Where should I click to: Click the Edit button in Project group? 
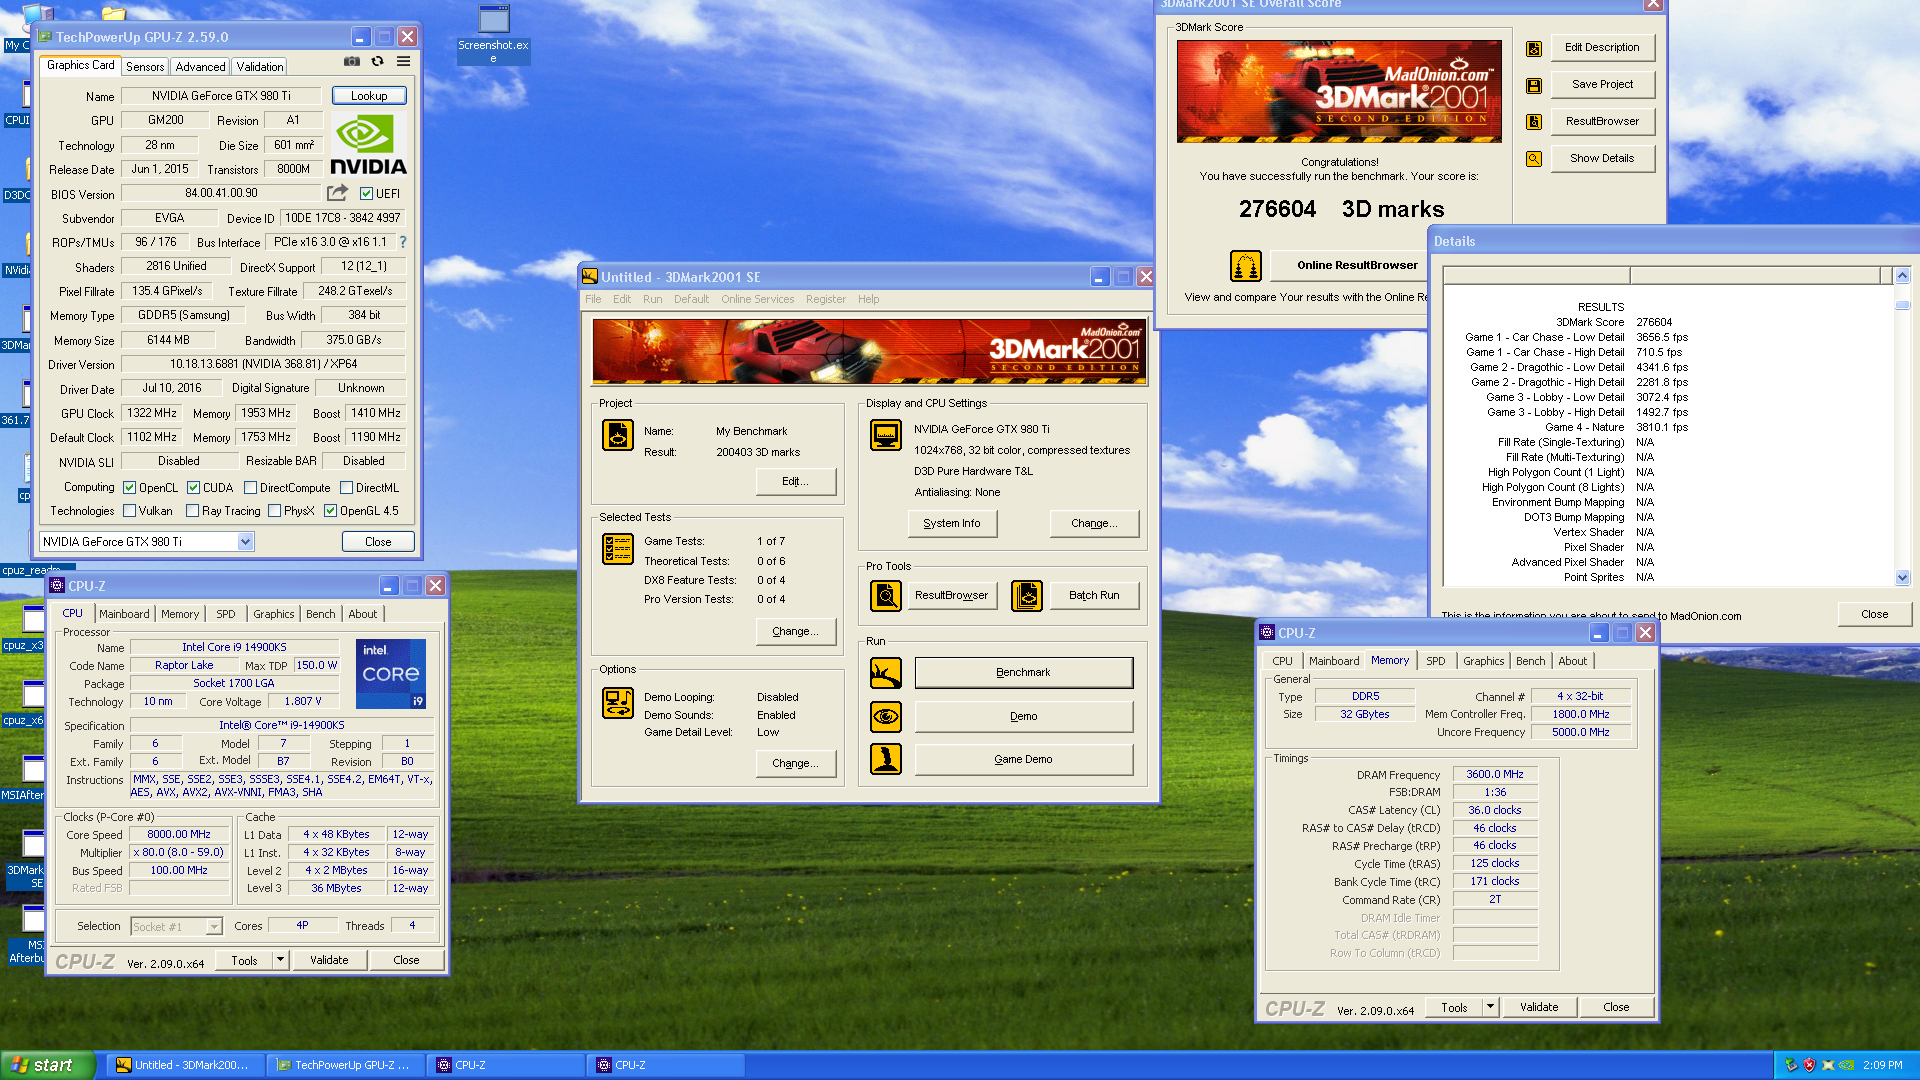pos(795,482)
